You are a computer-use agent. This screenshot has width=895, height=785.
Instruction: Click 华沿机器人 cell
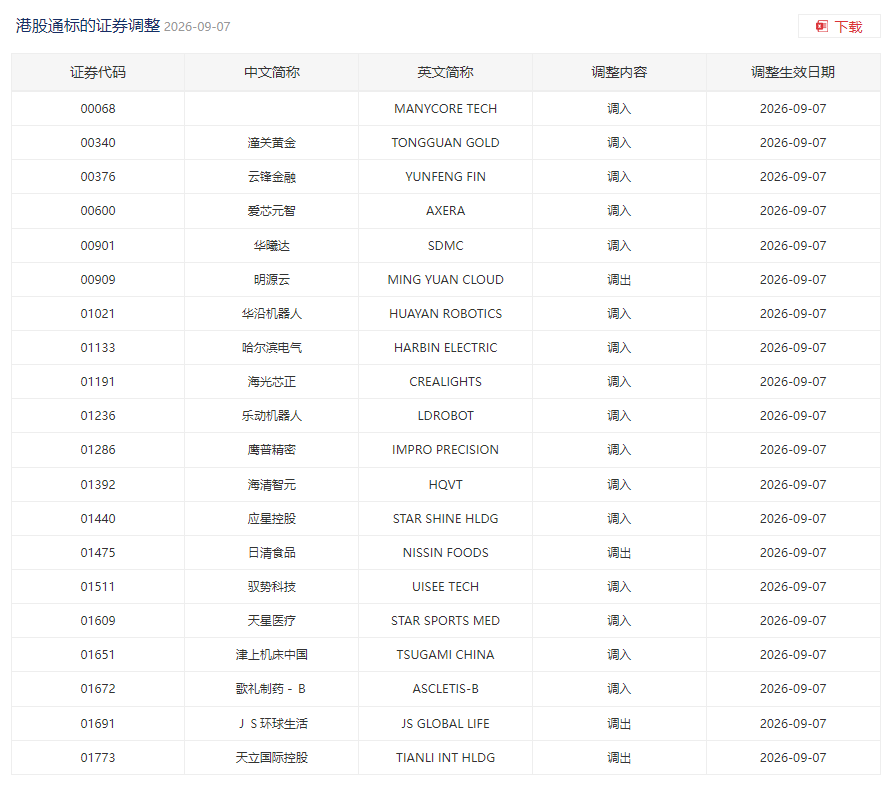click(x=272, y=313)
